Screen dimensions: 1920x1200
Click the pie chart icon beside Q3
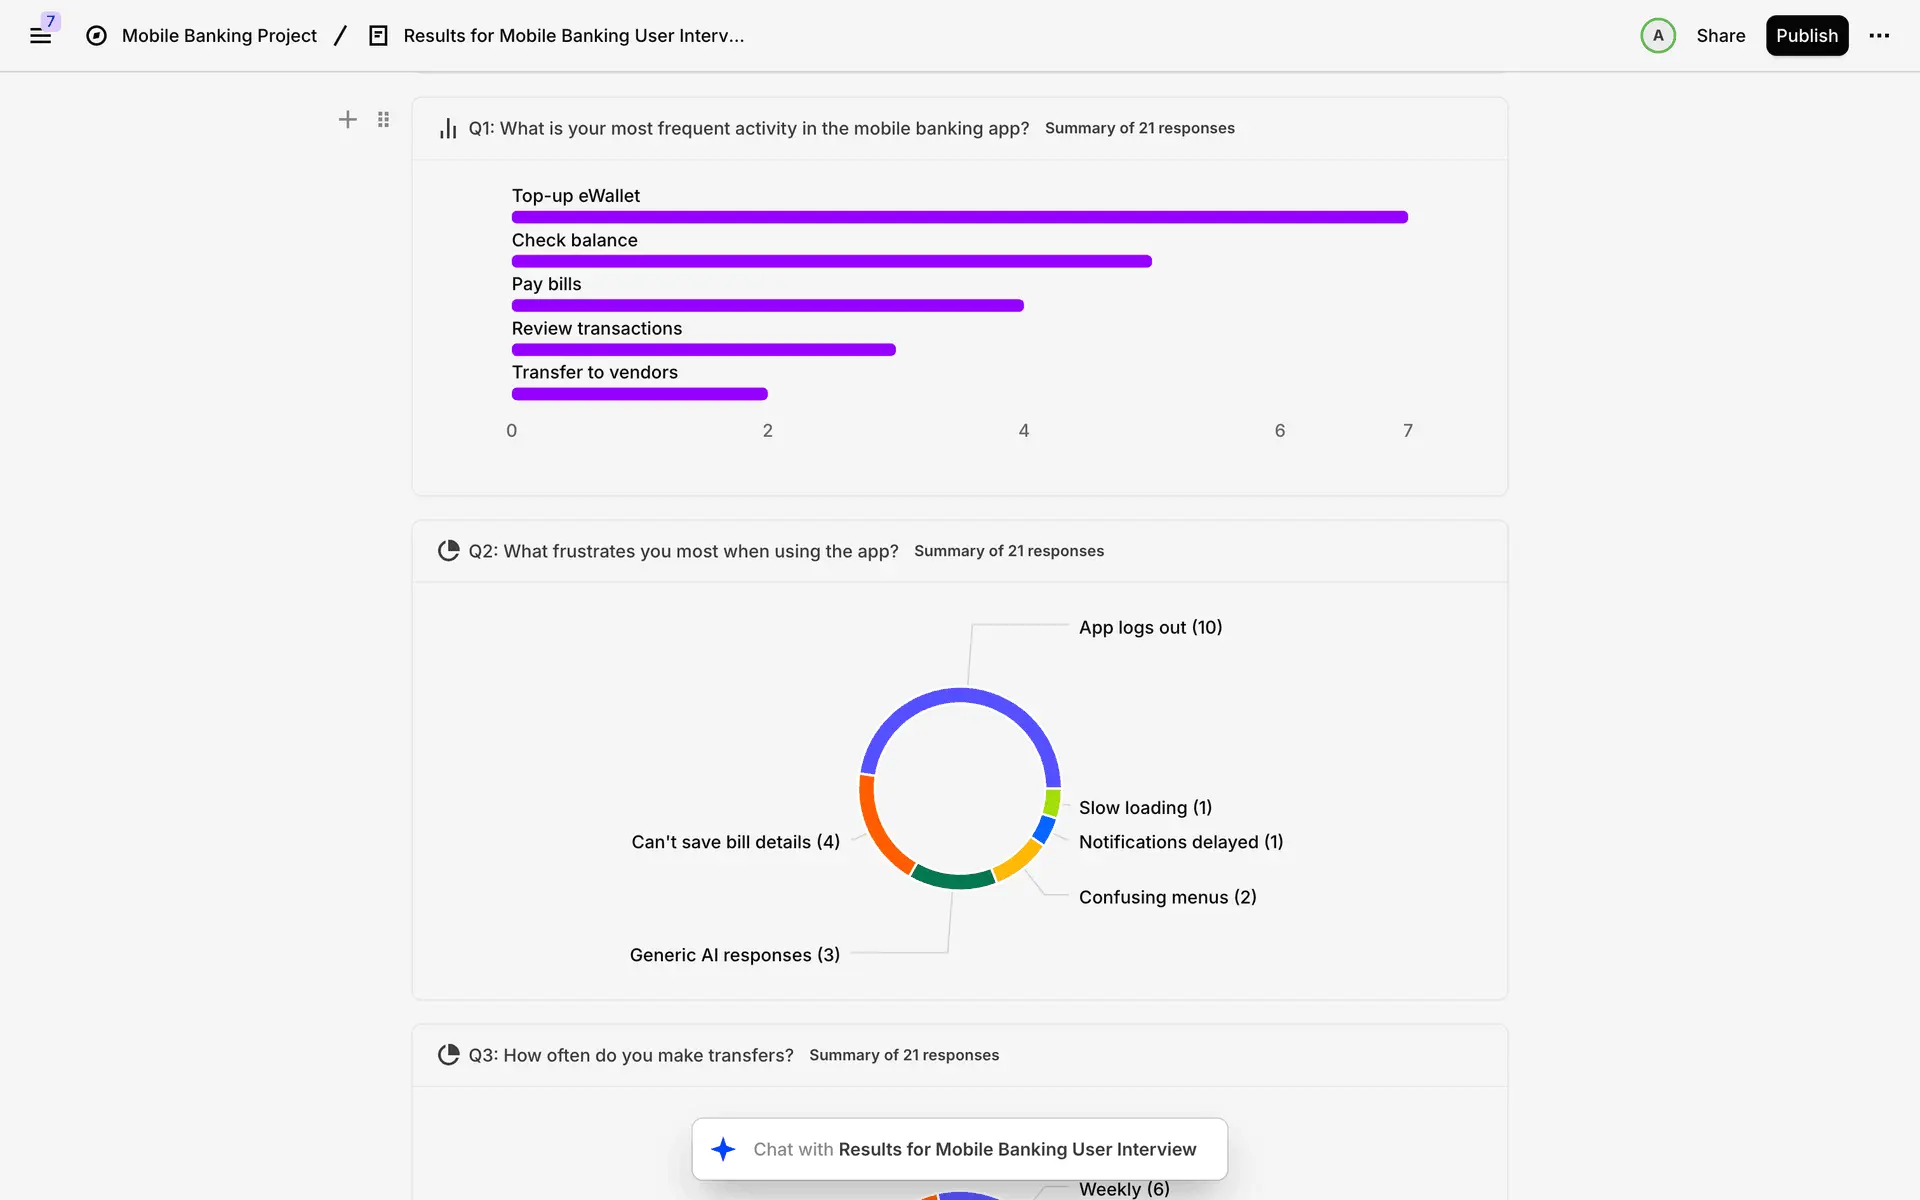pos(448,1055)
